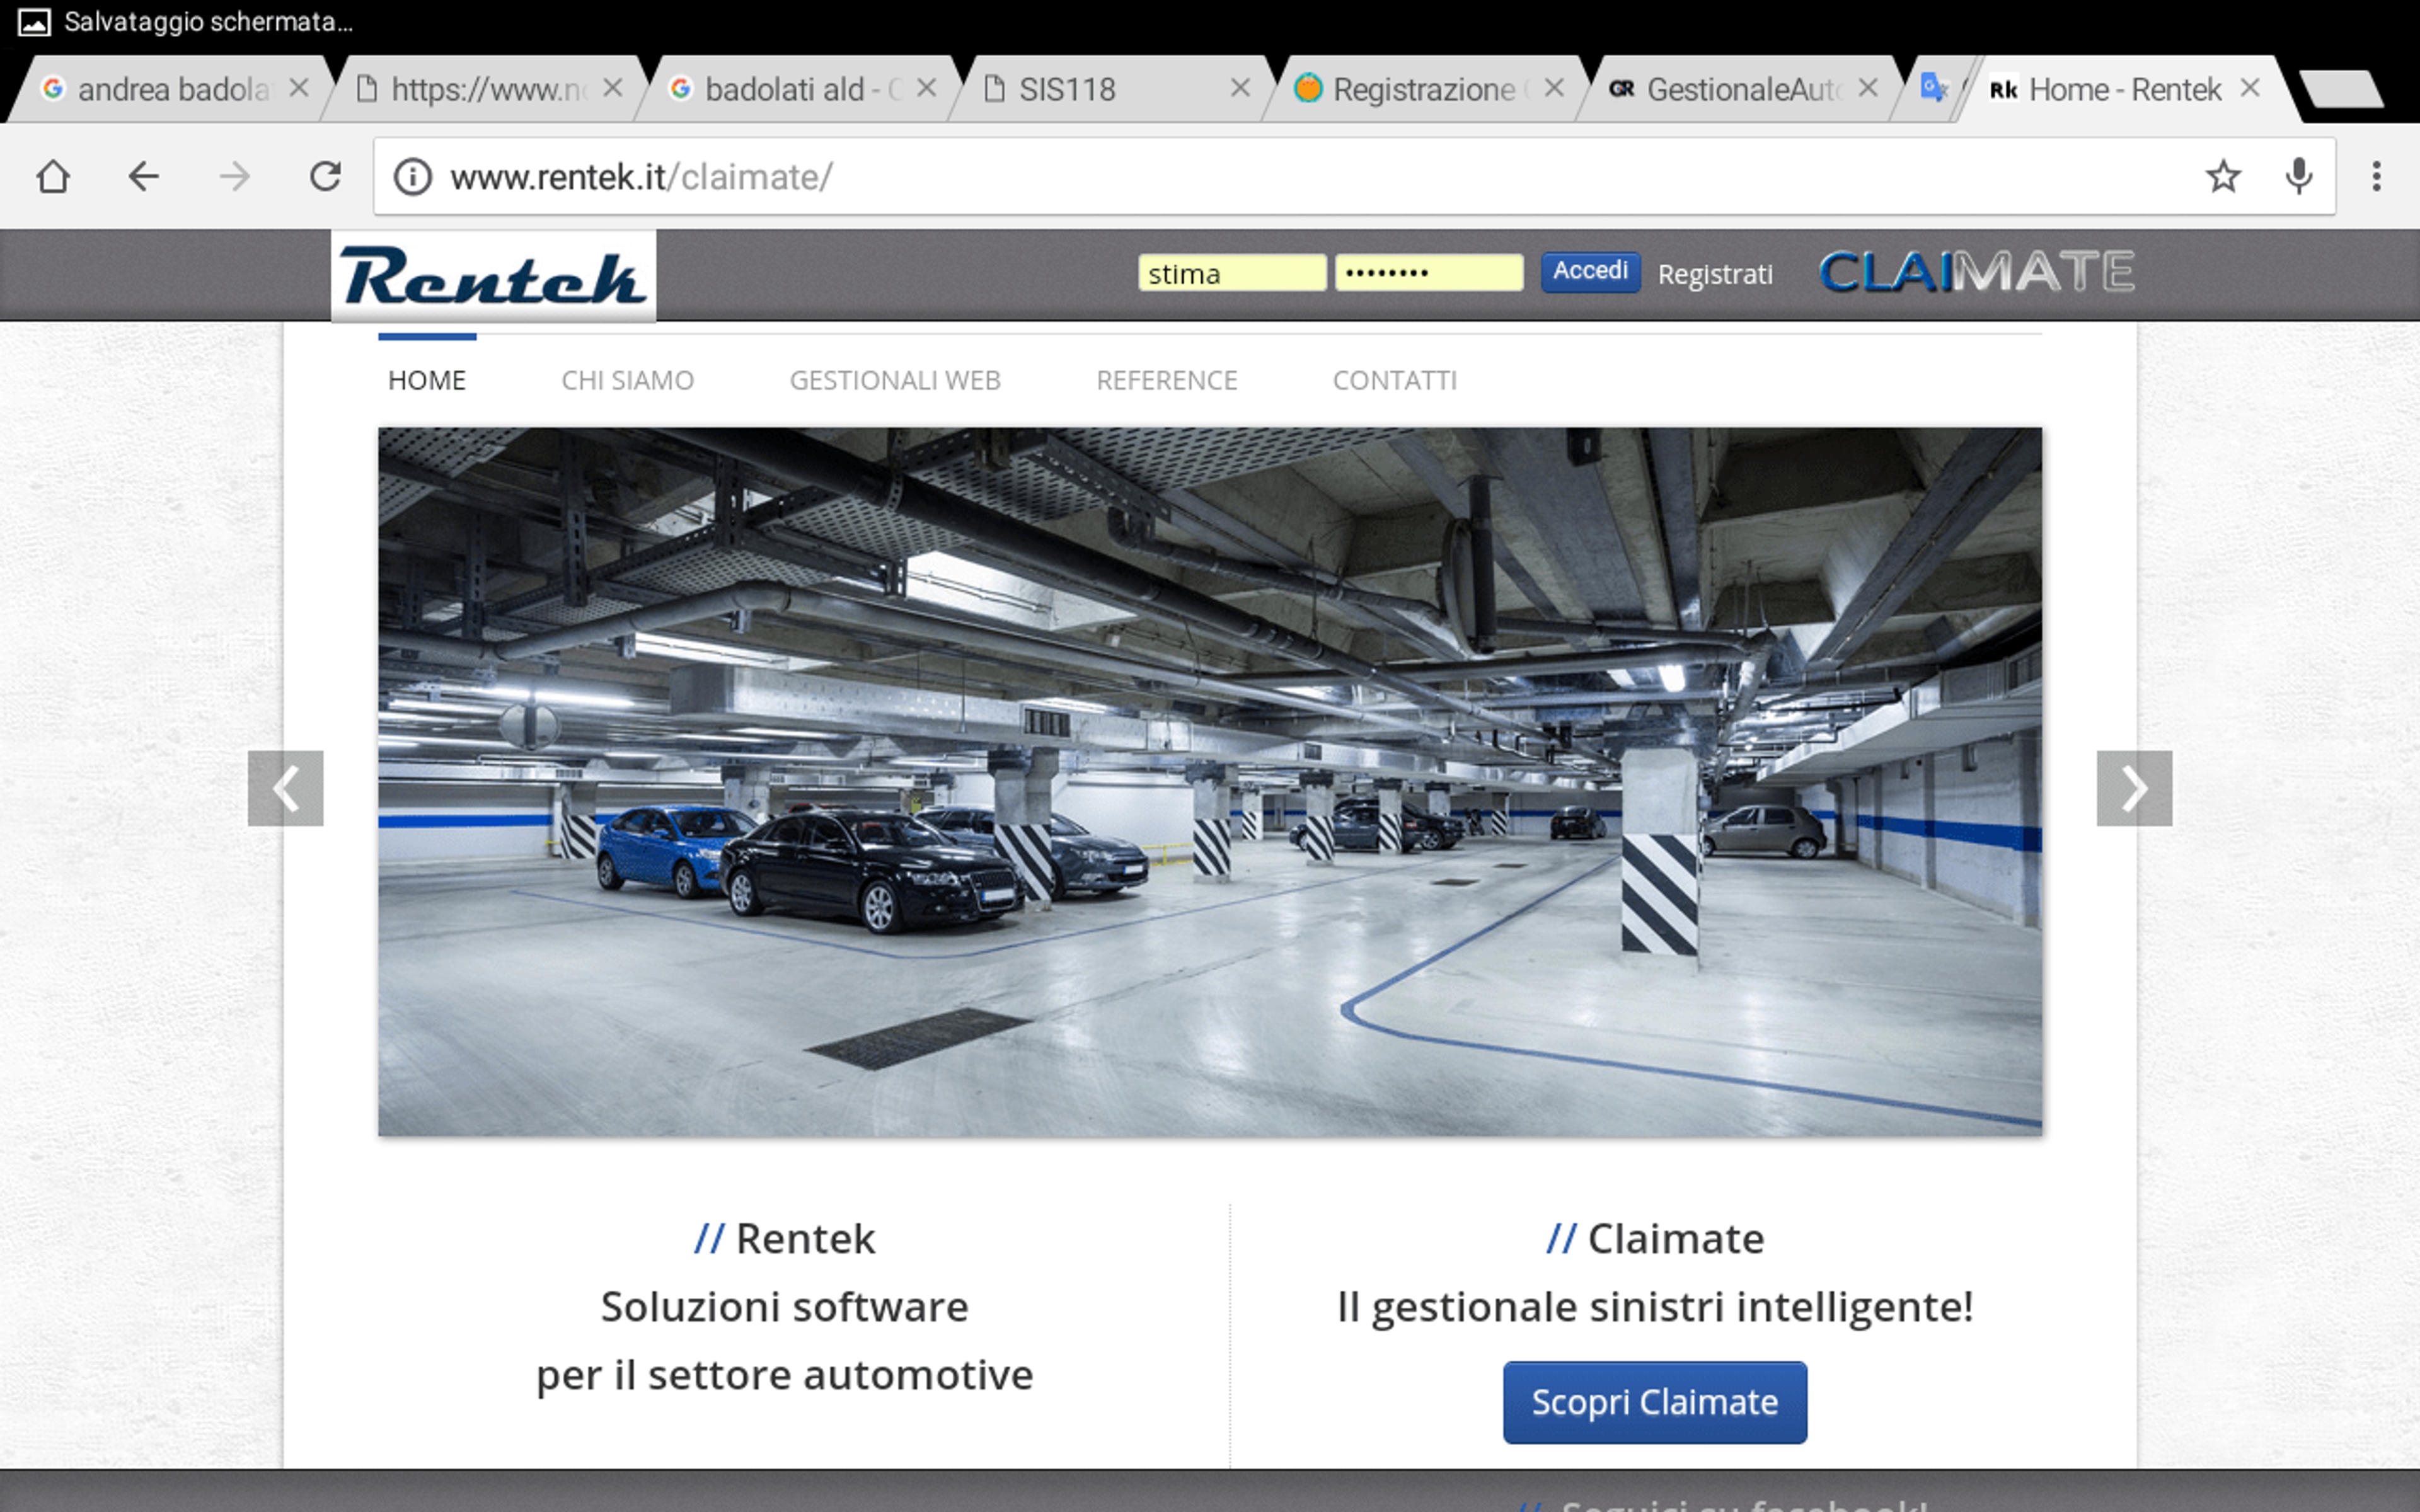This screenshot has height=1512, width=2420.
Task: Open the three-dot browser menu
Action: coord(2377,177)
